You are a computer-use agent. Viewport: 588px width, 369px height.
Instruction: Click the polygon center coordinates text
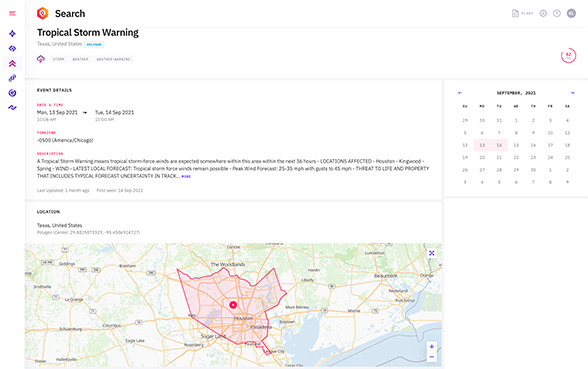coord(88,232)
